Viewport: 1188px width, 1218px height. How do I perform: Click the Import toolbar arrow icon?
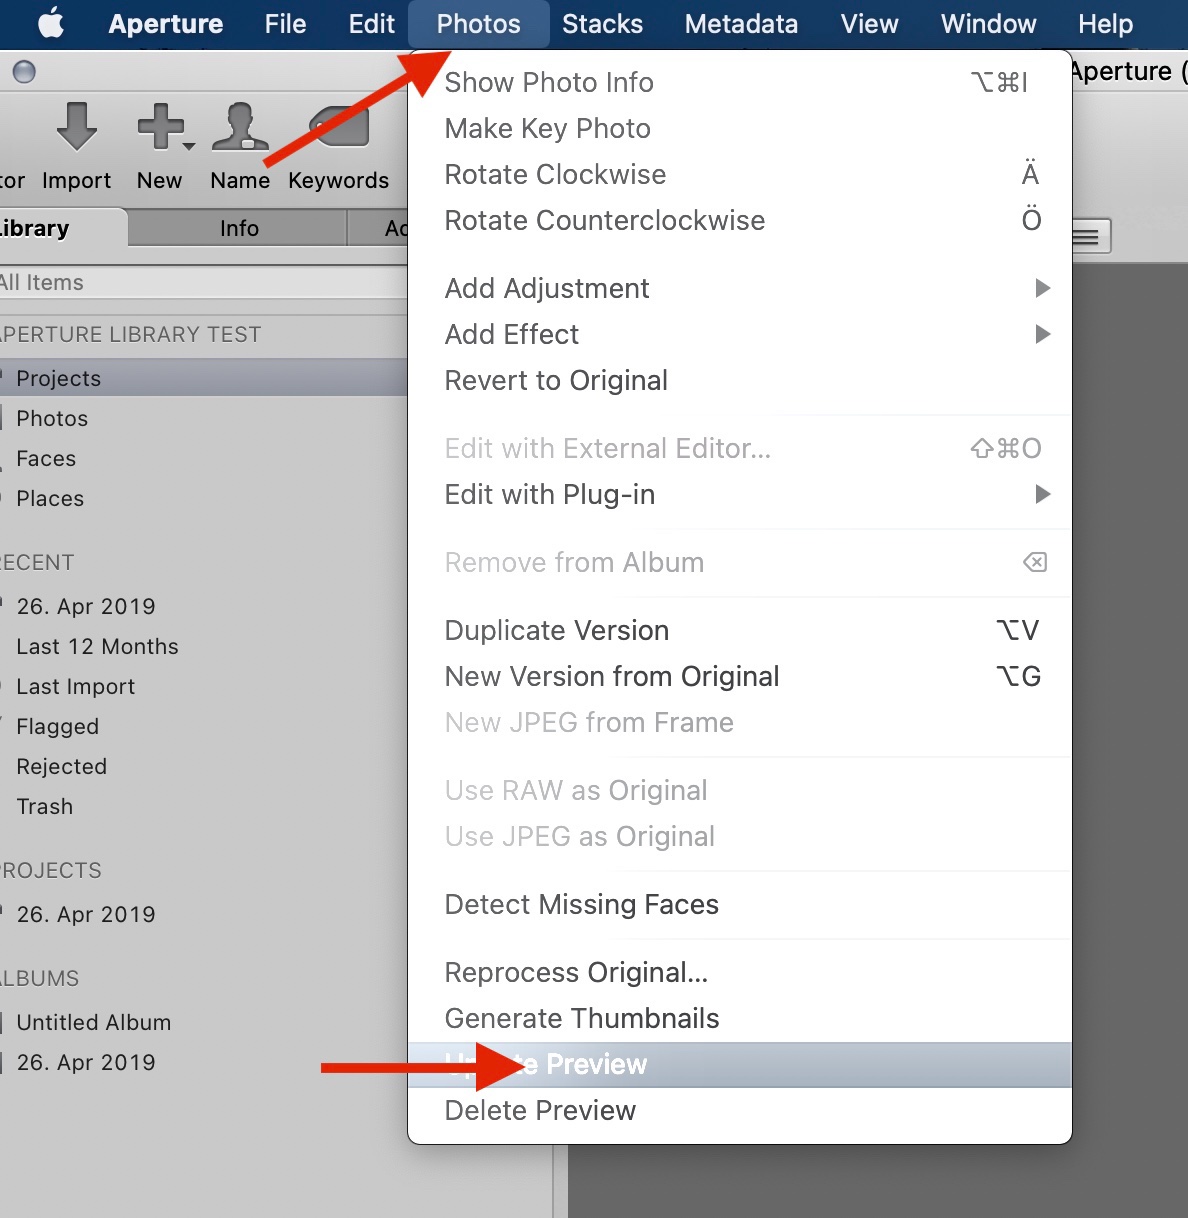point(76,126)
